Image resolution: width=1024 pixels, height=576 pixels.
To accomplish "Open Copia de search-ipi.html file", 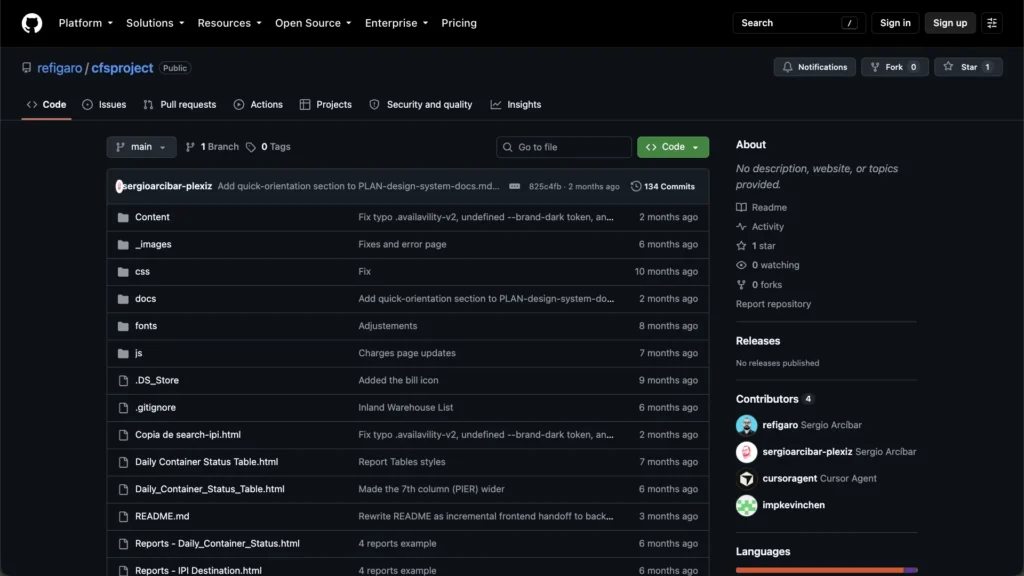I will point(188,435).
